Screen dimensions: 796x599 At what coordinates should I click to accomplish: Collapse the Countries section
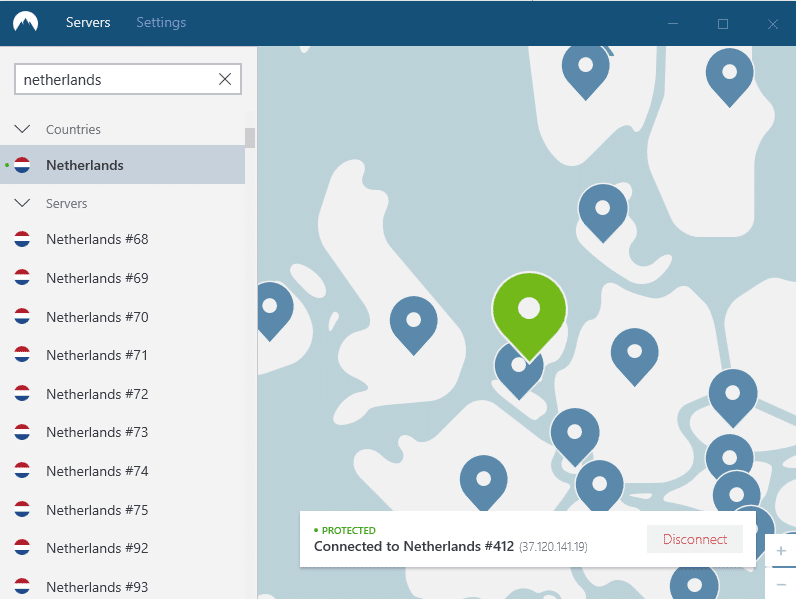tap(22, 129)
